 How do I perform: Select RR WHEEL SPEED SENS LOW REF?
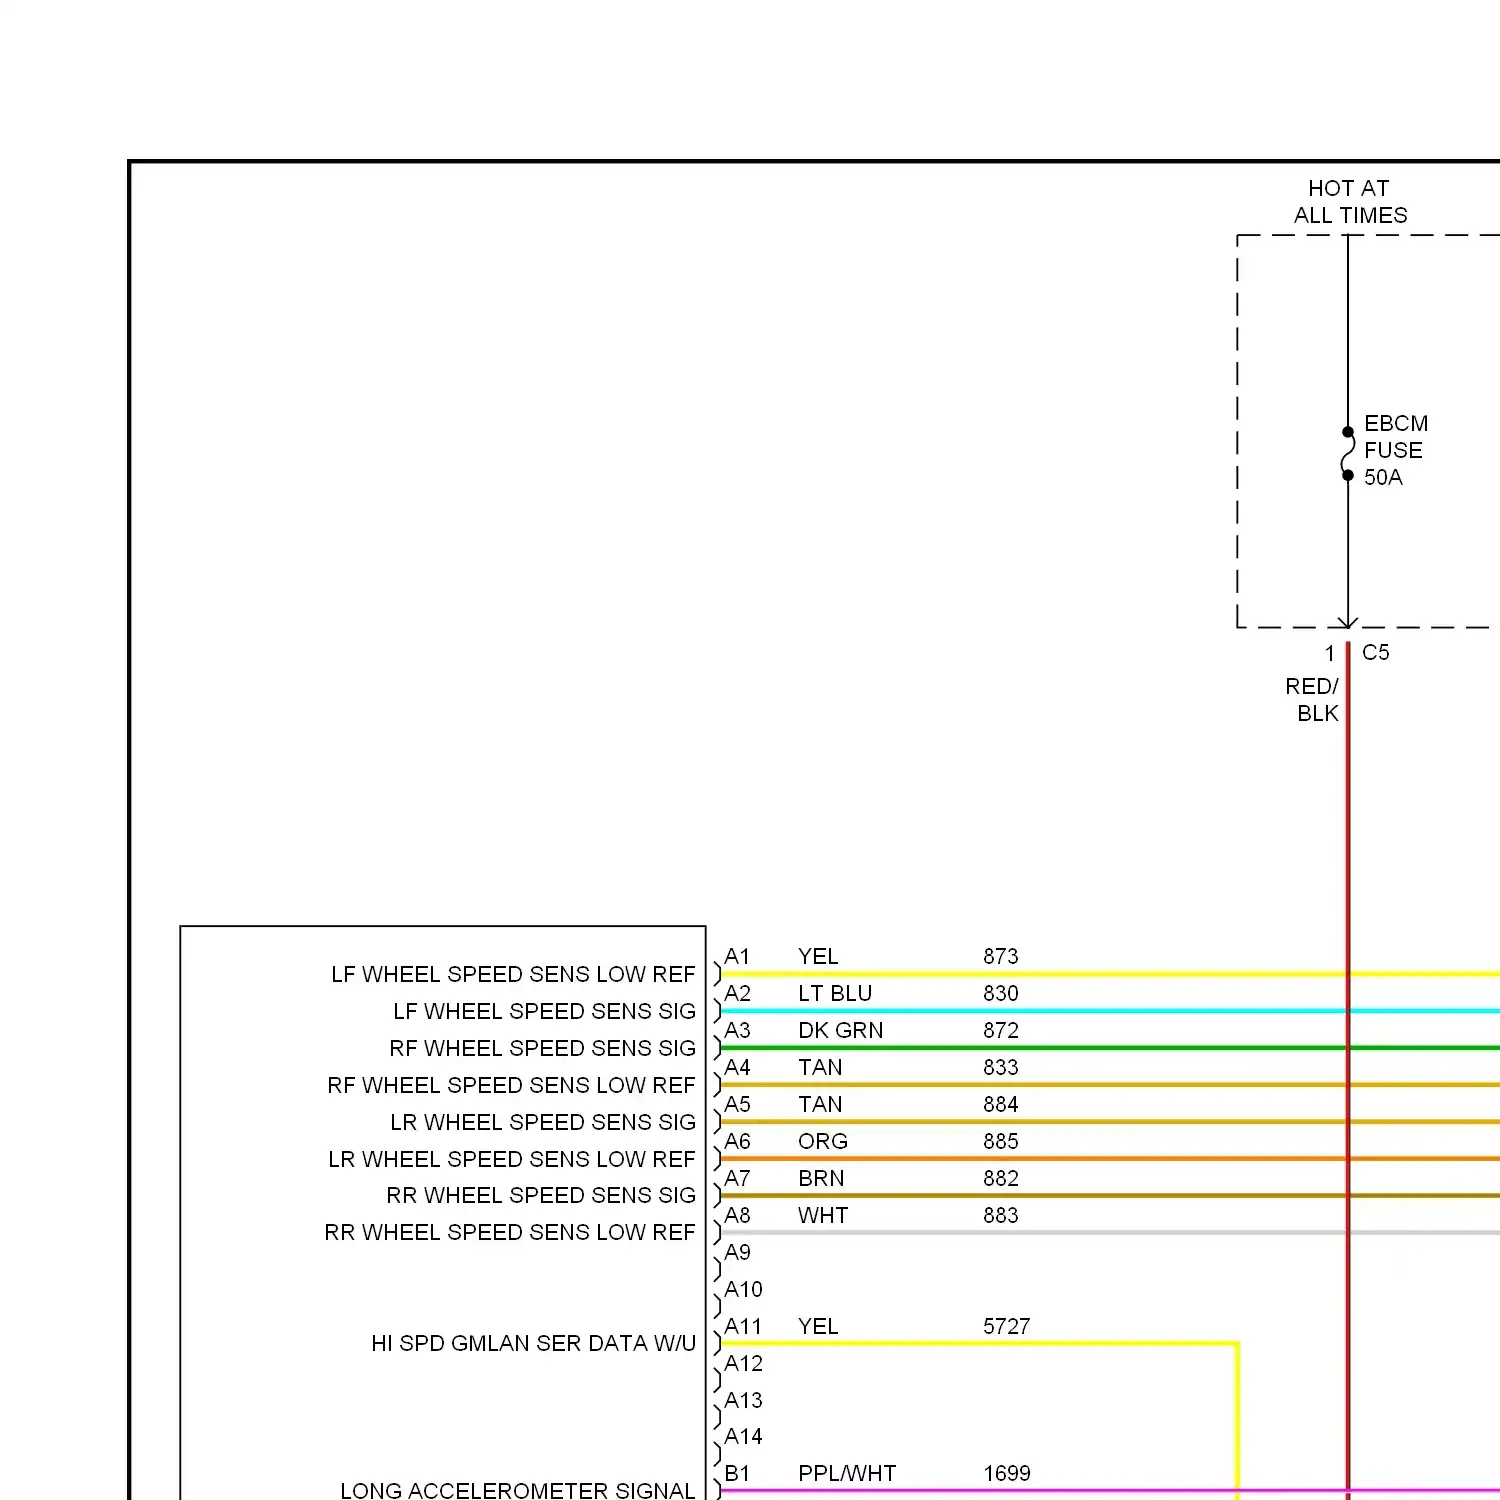[x=510, y=1232]
